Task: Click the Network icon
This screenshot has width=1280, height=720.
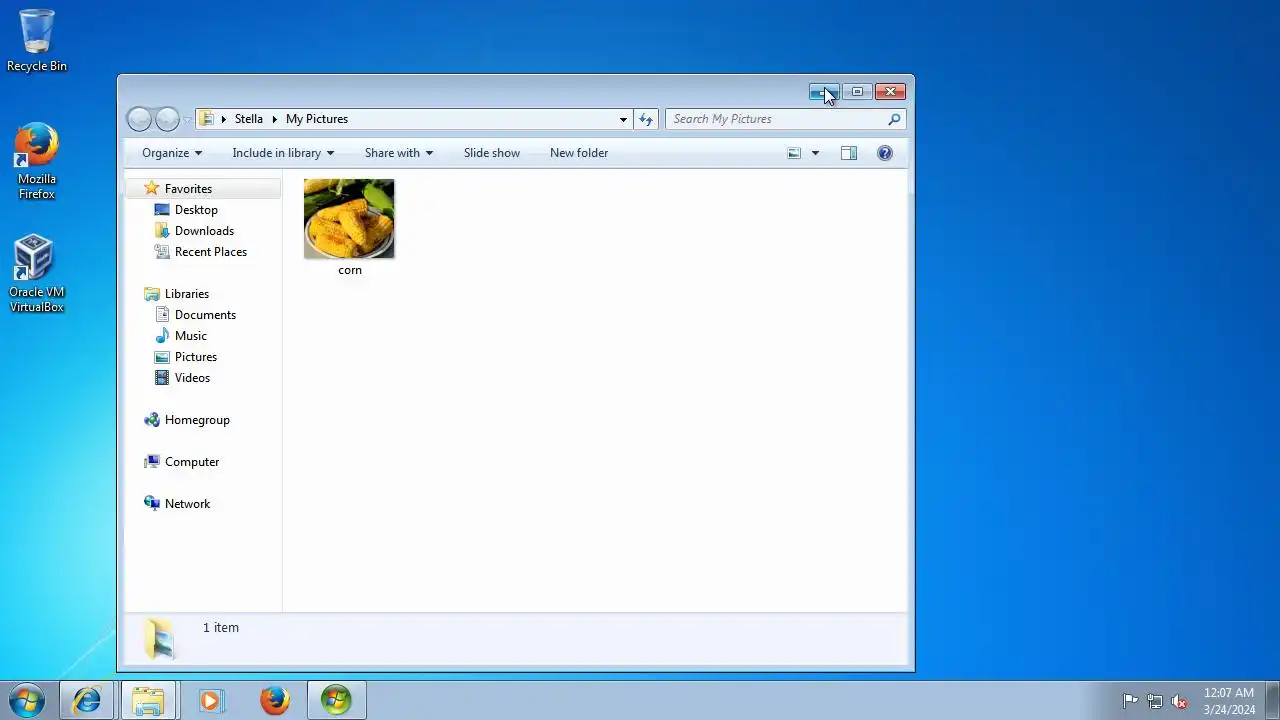Action: [x=152, y=503]
